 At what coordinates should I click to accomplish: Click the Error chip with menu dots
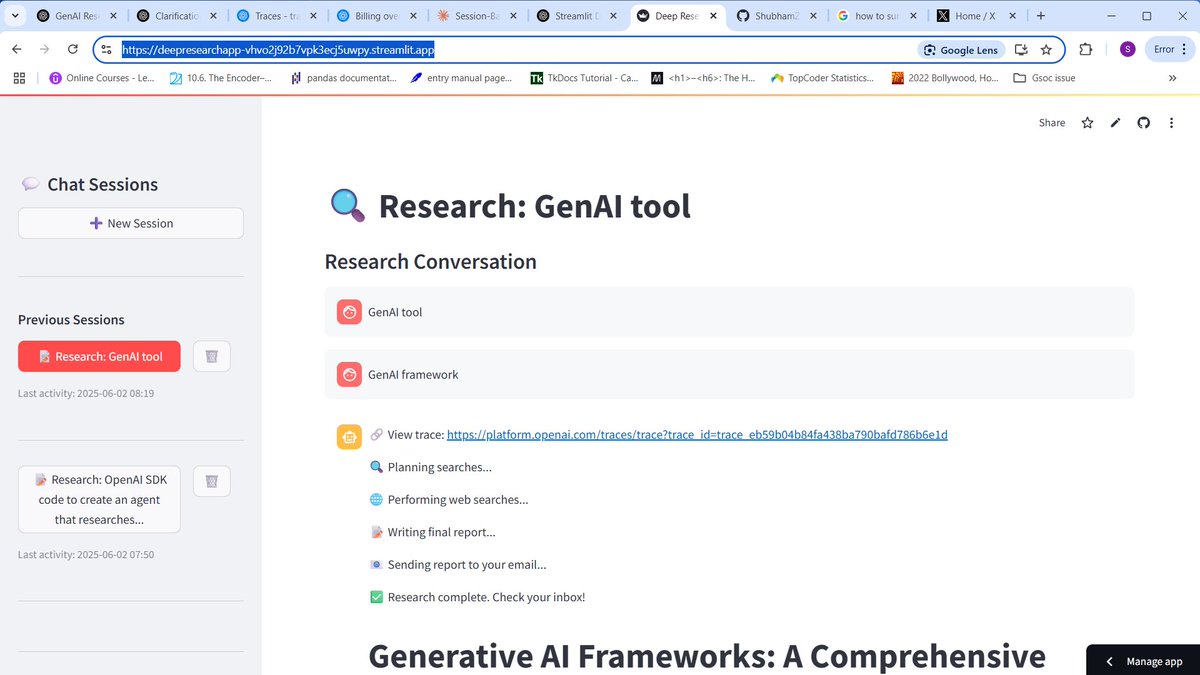pos(1168,49)
